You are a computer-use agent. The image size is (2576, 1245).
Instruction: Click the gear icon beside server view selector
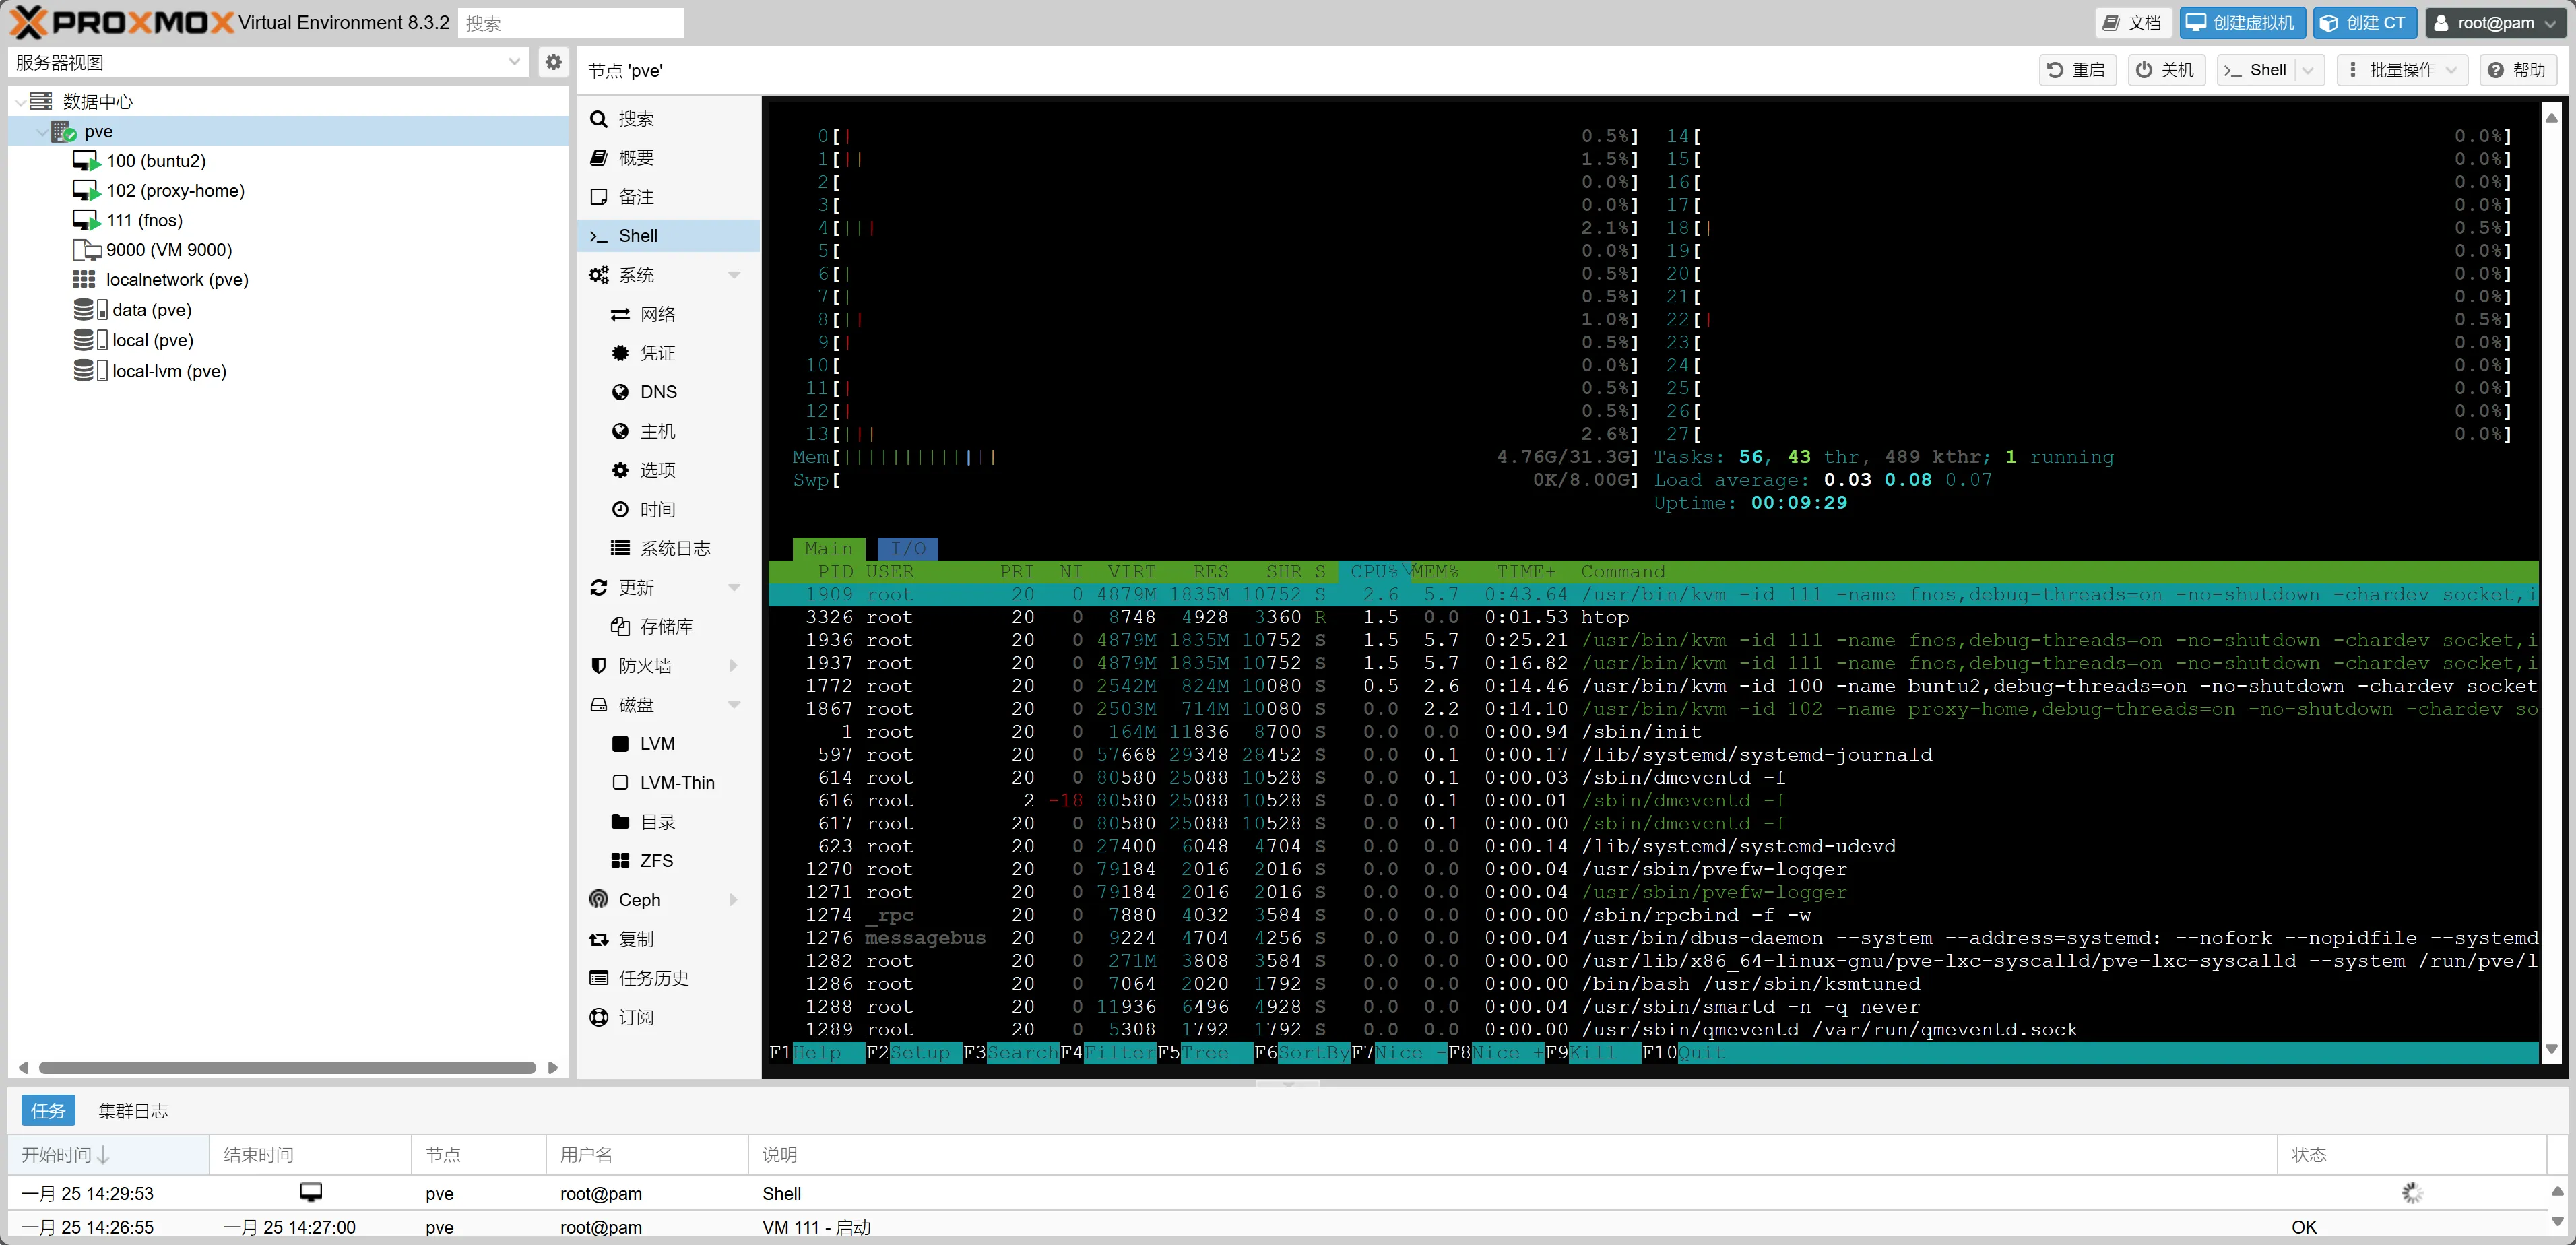click(553, 62)
